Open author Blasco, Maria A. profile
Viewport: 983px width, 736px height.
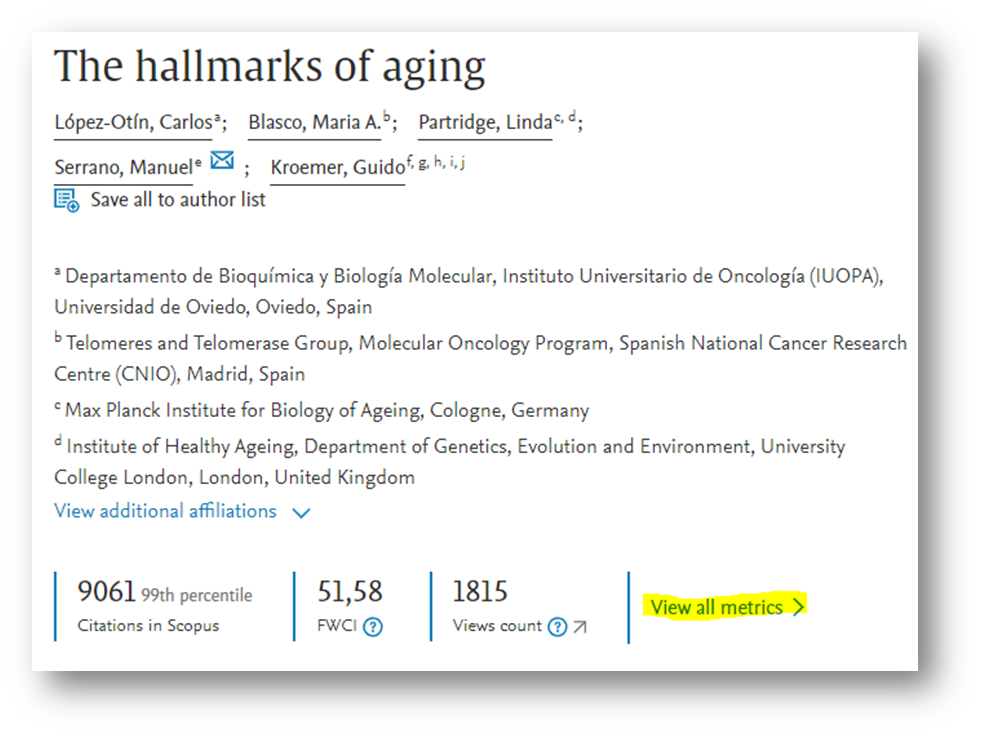pyautogui.click(x=314, y=123)
